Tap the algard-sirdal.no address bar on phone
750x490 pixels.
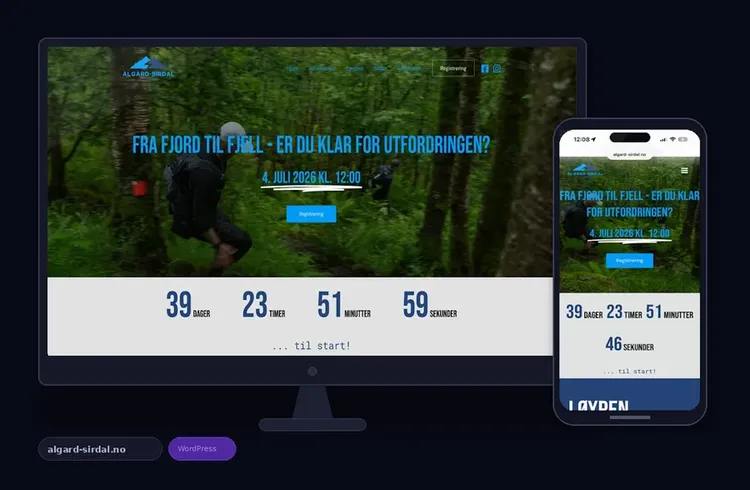(629, 155)
